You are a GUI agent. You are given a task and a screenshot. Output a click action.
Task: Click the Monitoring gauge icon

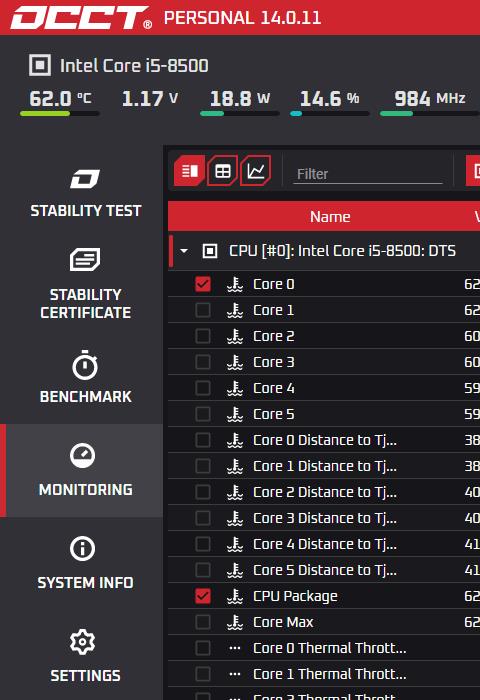coord(83,455)
